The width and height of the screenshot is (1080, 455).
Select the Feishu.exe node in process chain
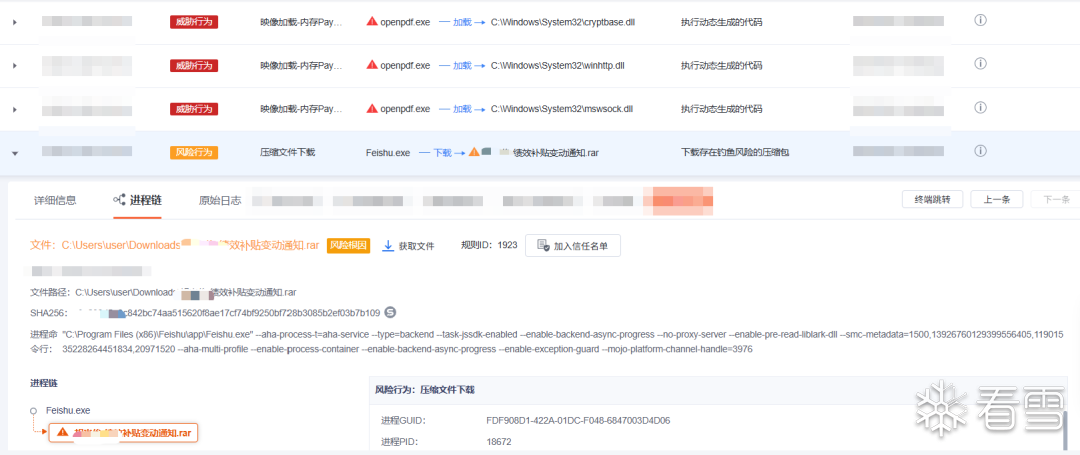pos(68,410)
